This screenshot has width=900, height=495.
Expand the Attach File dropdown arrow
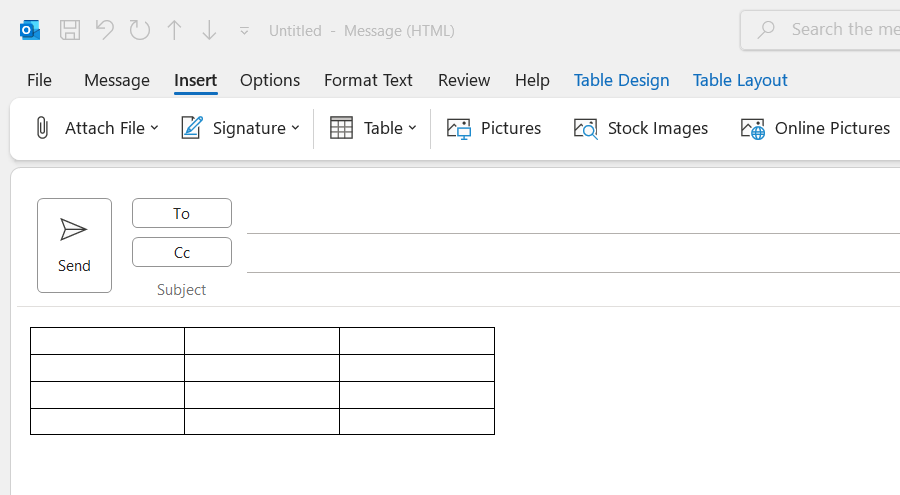click(x=154, y=127)
